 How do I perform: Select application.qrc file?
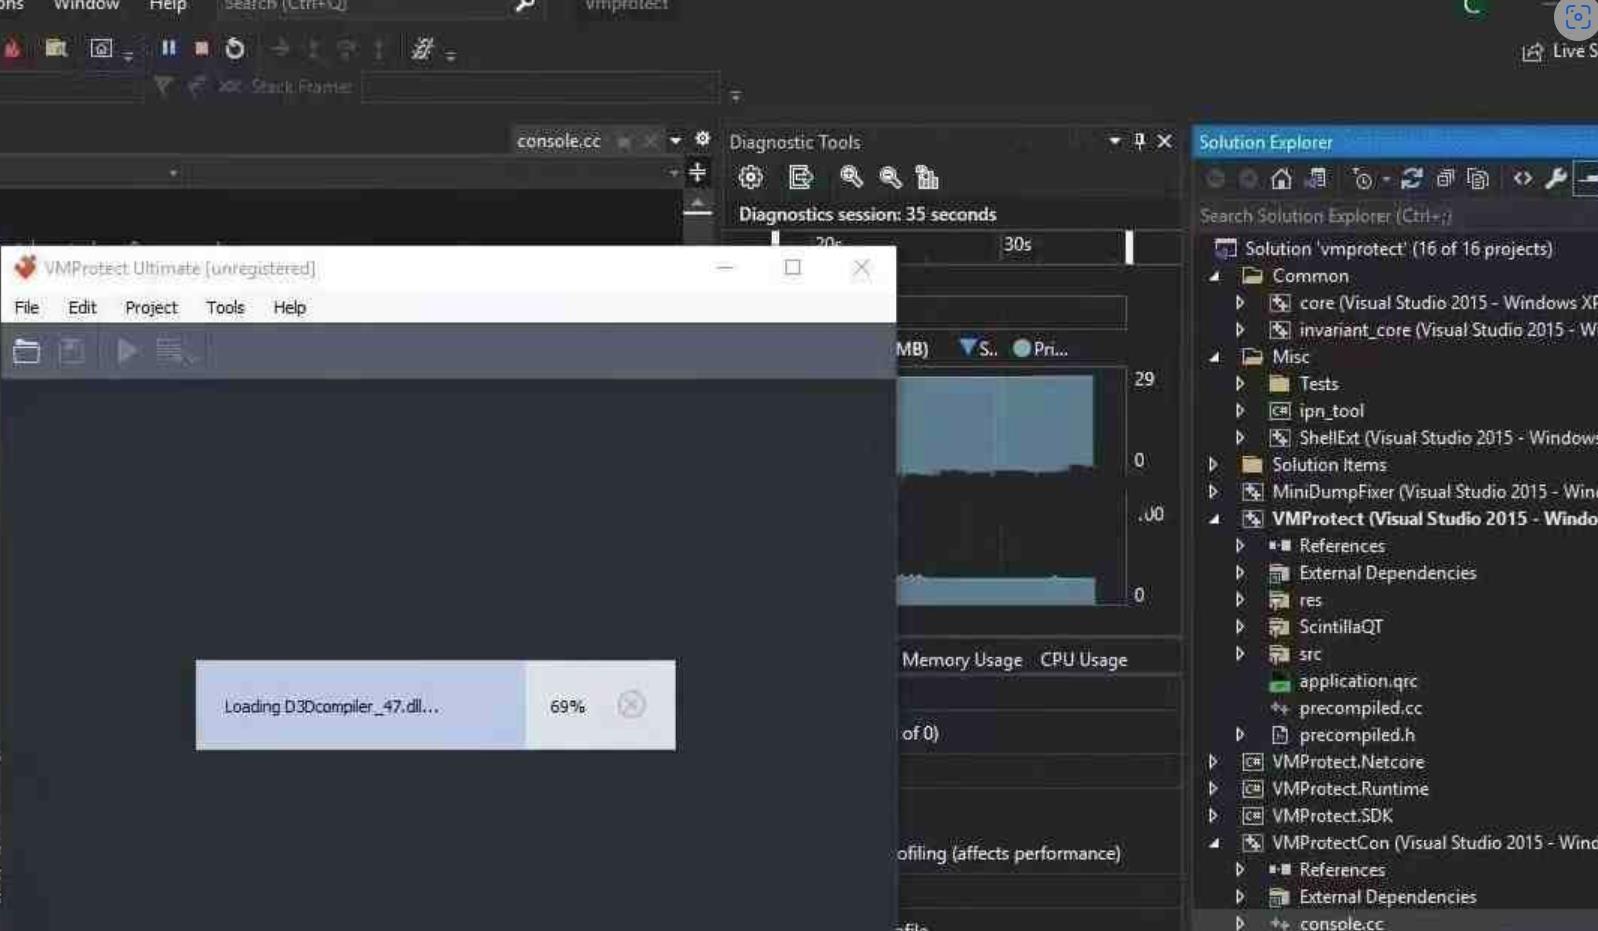coord(1358,681)
